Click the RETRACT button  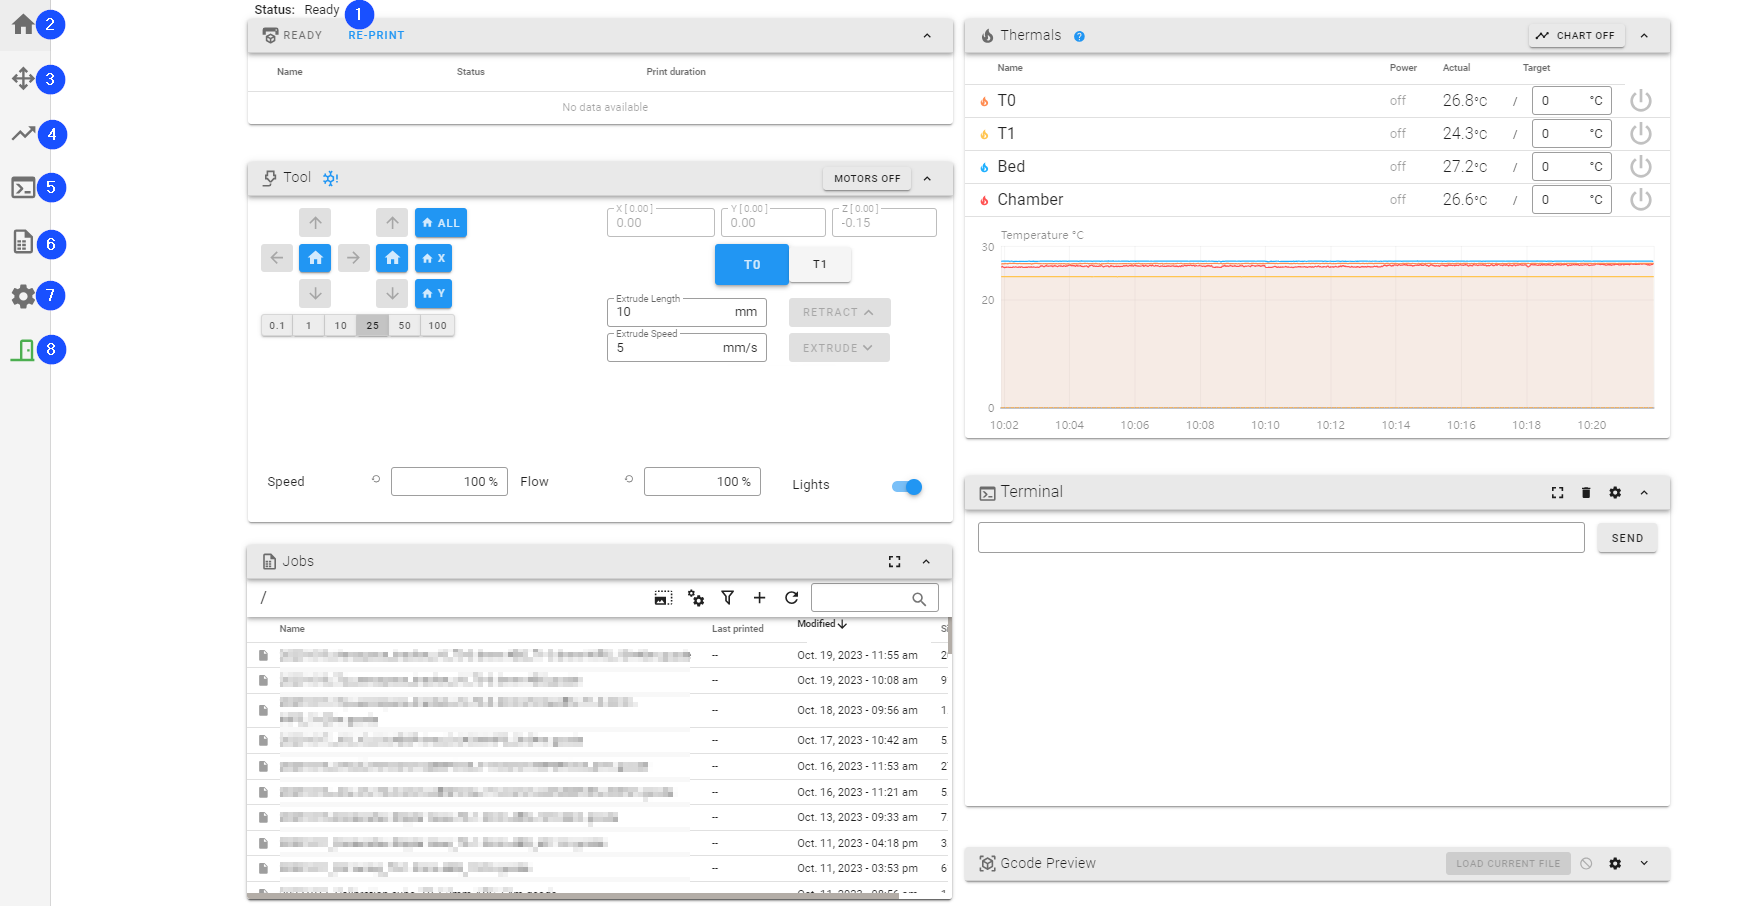(x=839, y=312)
